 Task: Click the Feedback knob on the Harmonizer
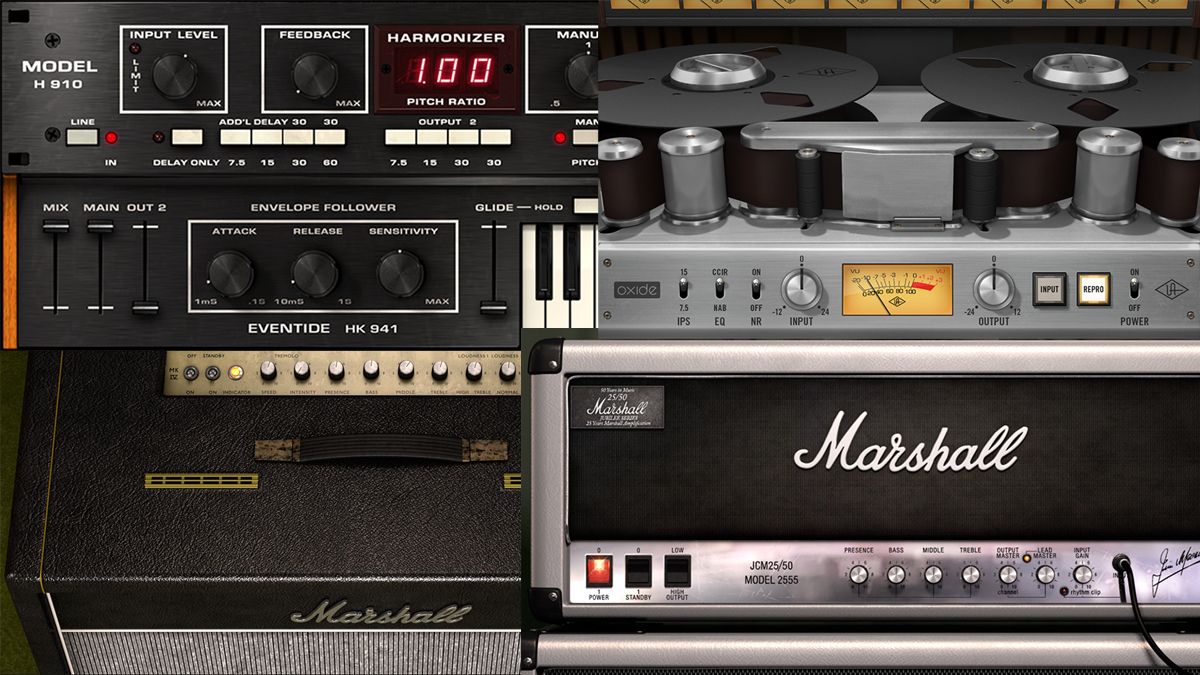click(x=315, y=75)
